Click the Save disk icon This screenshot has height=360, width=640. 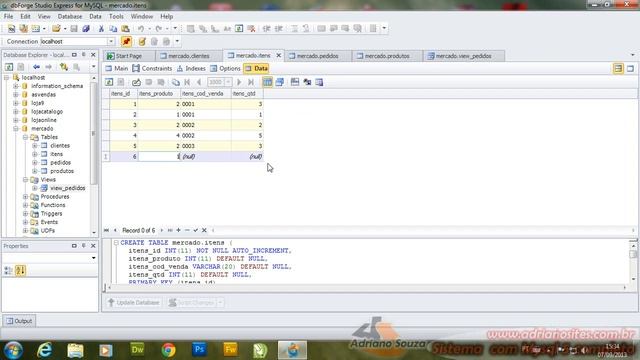click(x=74, y=29)
